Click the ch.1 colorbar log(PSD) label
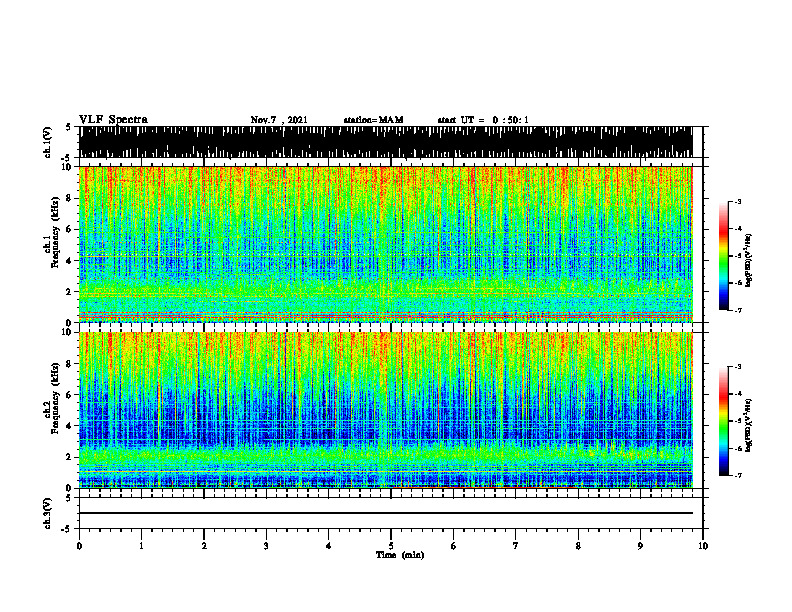Image resolution: width=792 pixels, height=612 pixels. 748,260
